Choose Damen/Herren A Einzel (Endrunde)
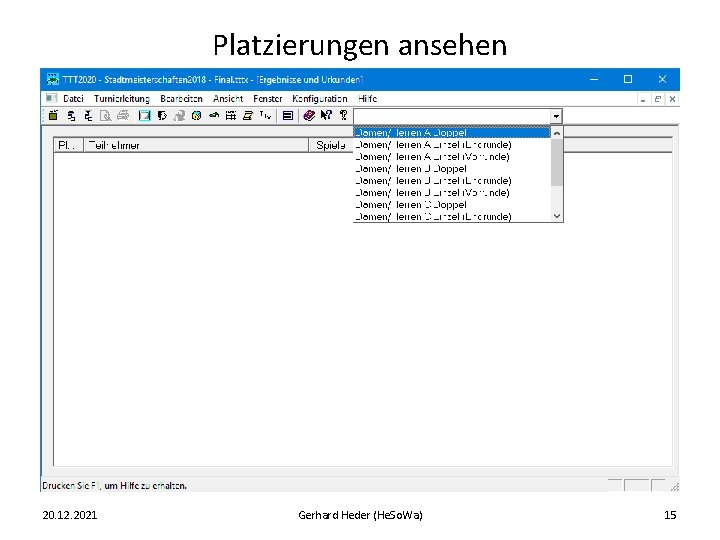The height and width of the screenshot is (540, 720). click(x=452, y=145)
